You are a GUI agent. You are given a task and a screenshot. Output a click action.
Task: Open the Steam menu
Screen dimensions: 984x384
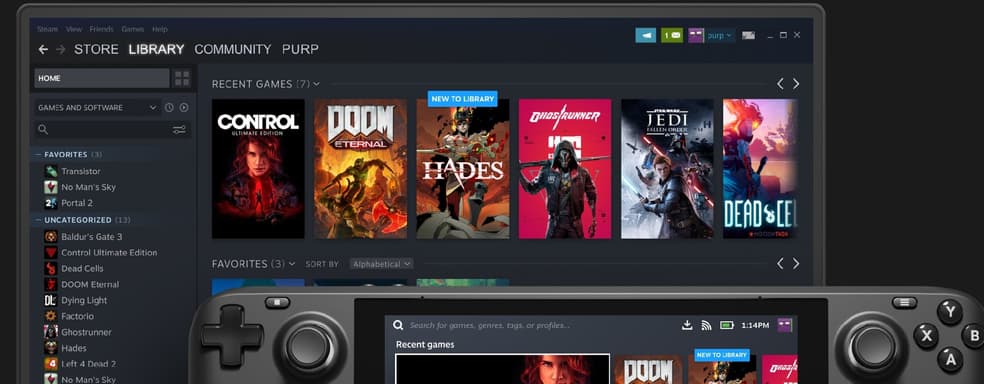47,29
